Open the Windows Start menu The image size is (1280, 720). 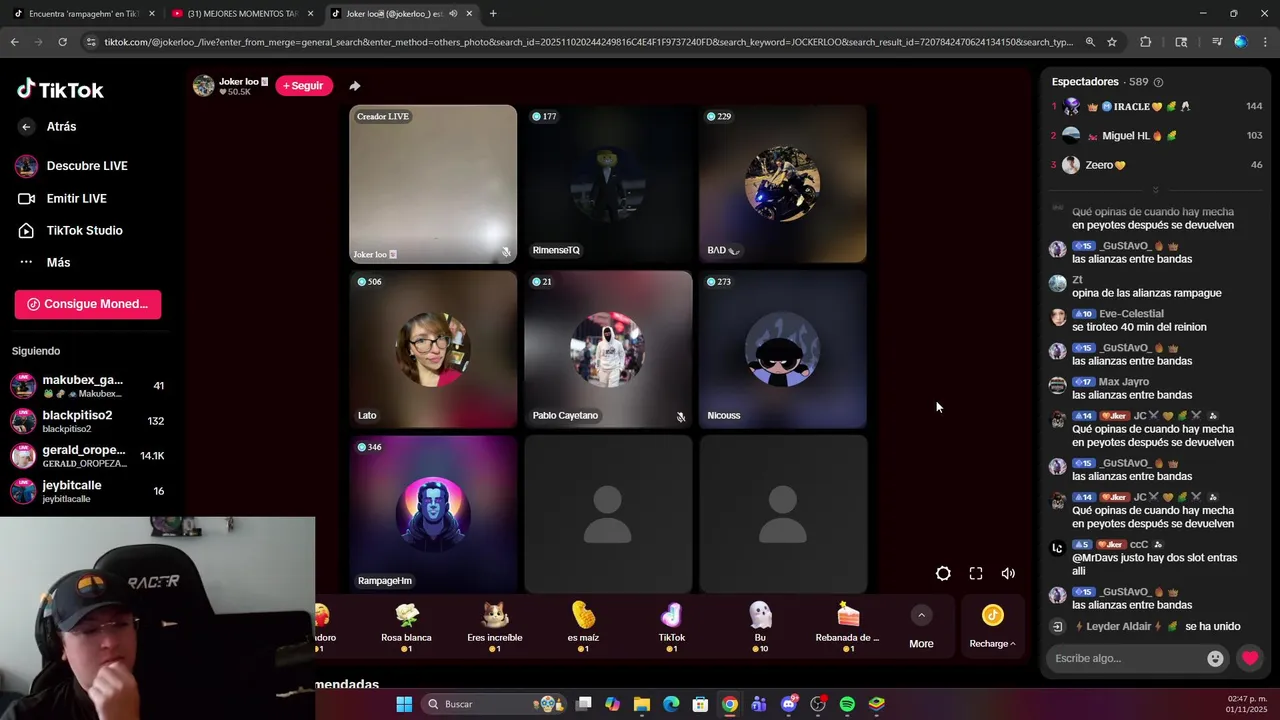coord(404,704)
